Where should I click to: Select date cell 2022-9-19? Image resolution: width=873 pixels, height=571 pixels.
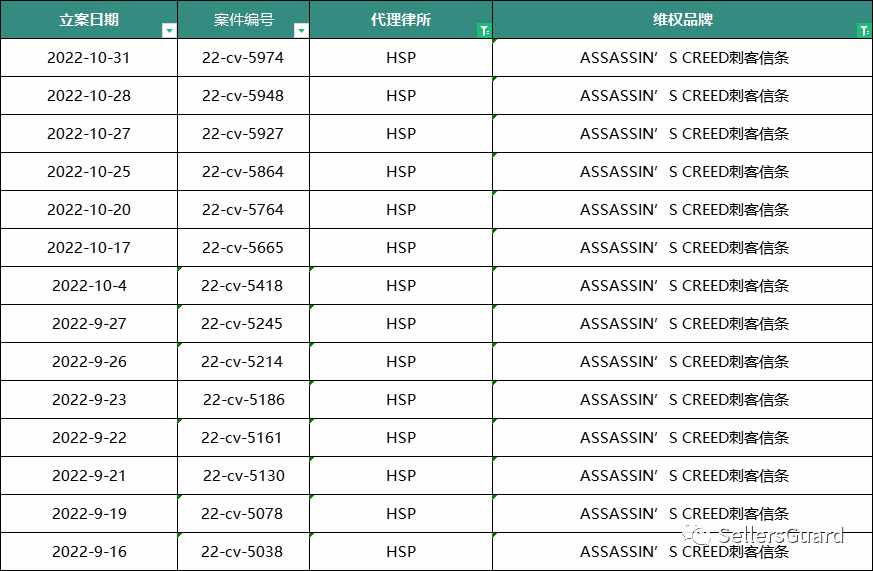tap(89, 514)
